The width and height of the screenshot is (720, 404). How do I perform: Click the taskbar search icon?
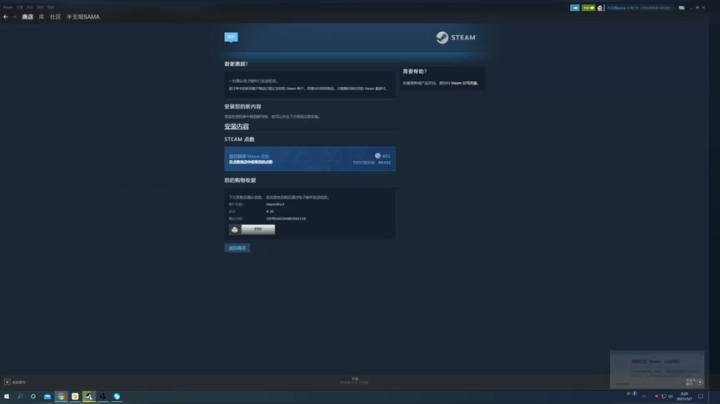point(20,396)
